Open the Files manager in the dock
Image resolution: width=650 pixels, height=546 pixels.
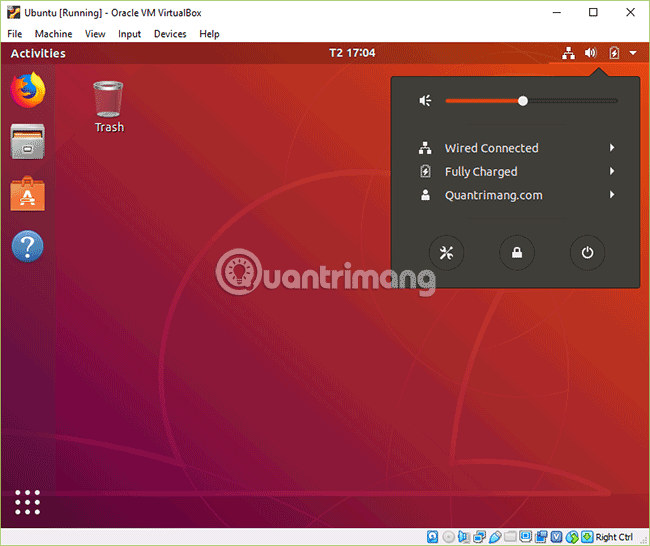click(x=27, y=141)
